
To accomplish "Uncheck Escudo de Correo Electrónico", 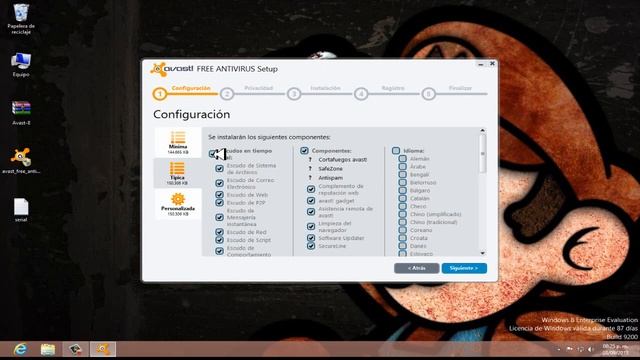I will click(x=220, y=183).
